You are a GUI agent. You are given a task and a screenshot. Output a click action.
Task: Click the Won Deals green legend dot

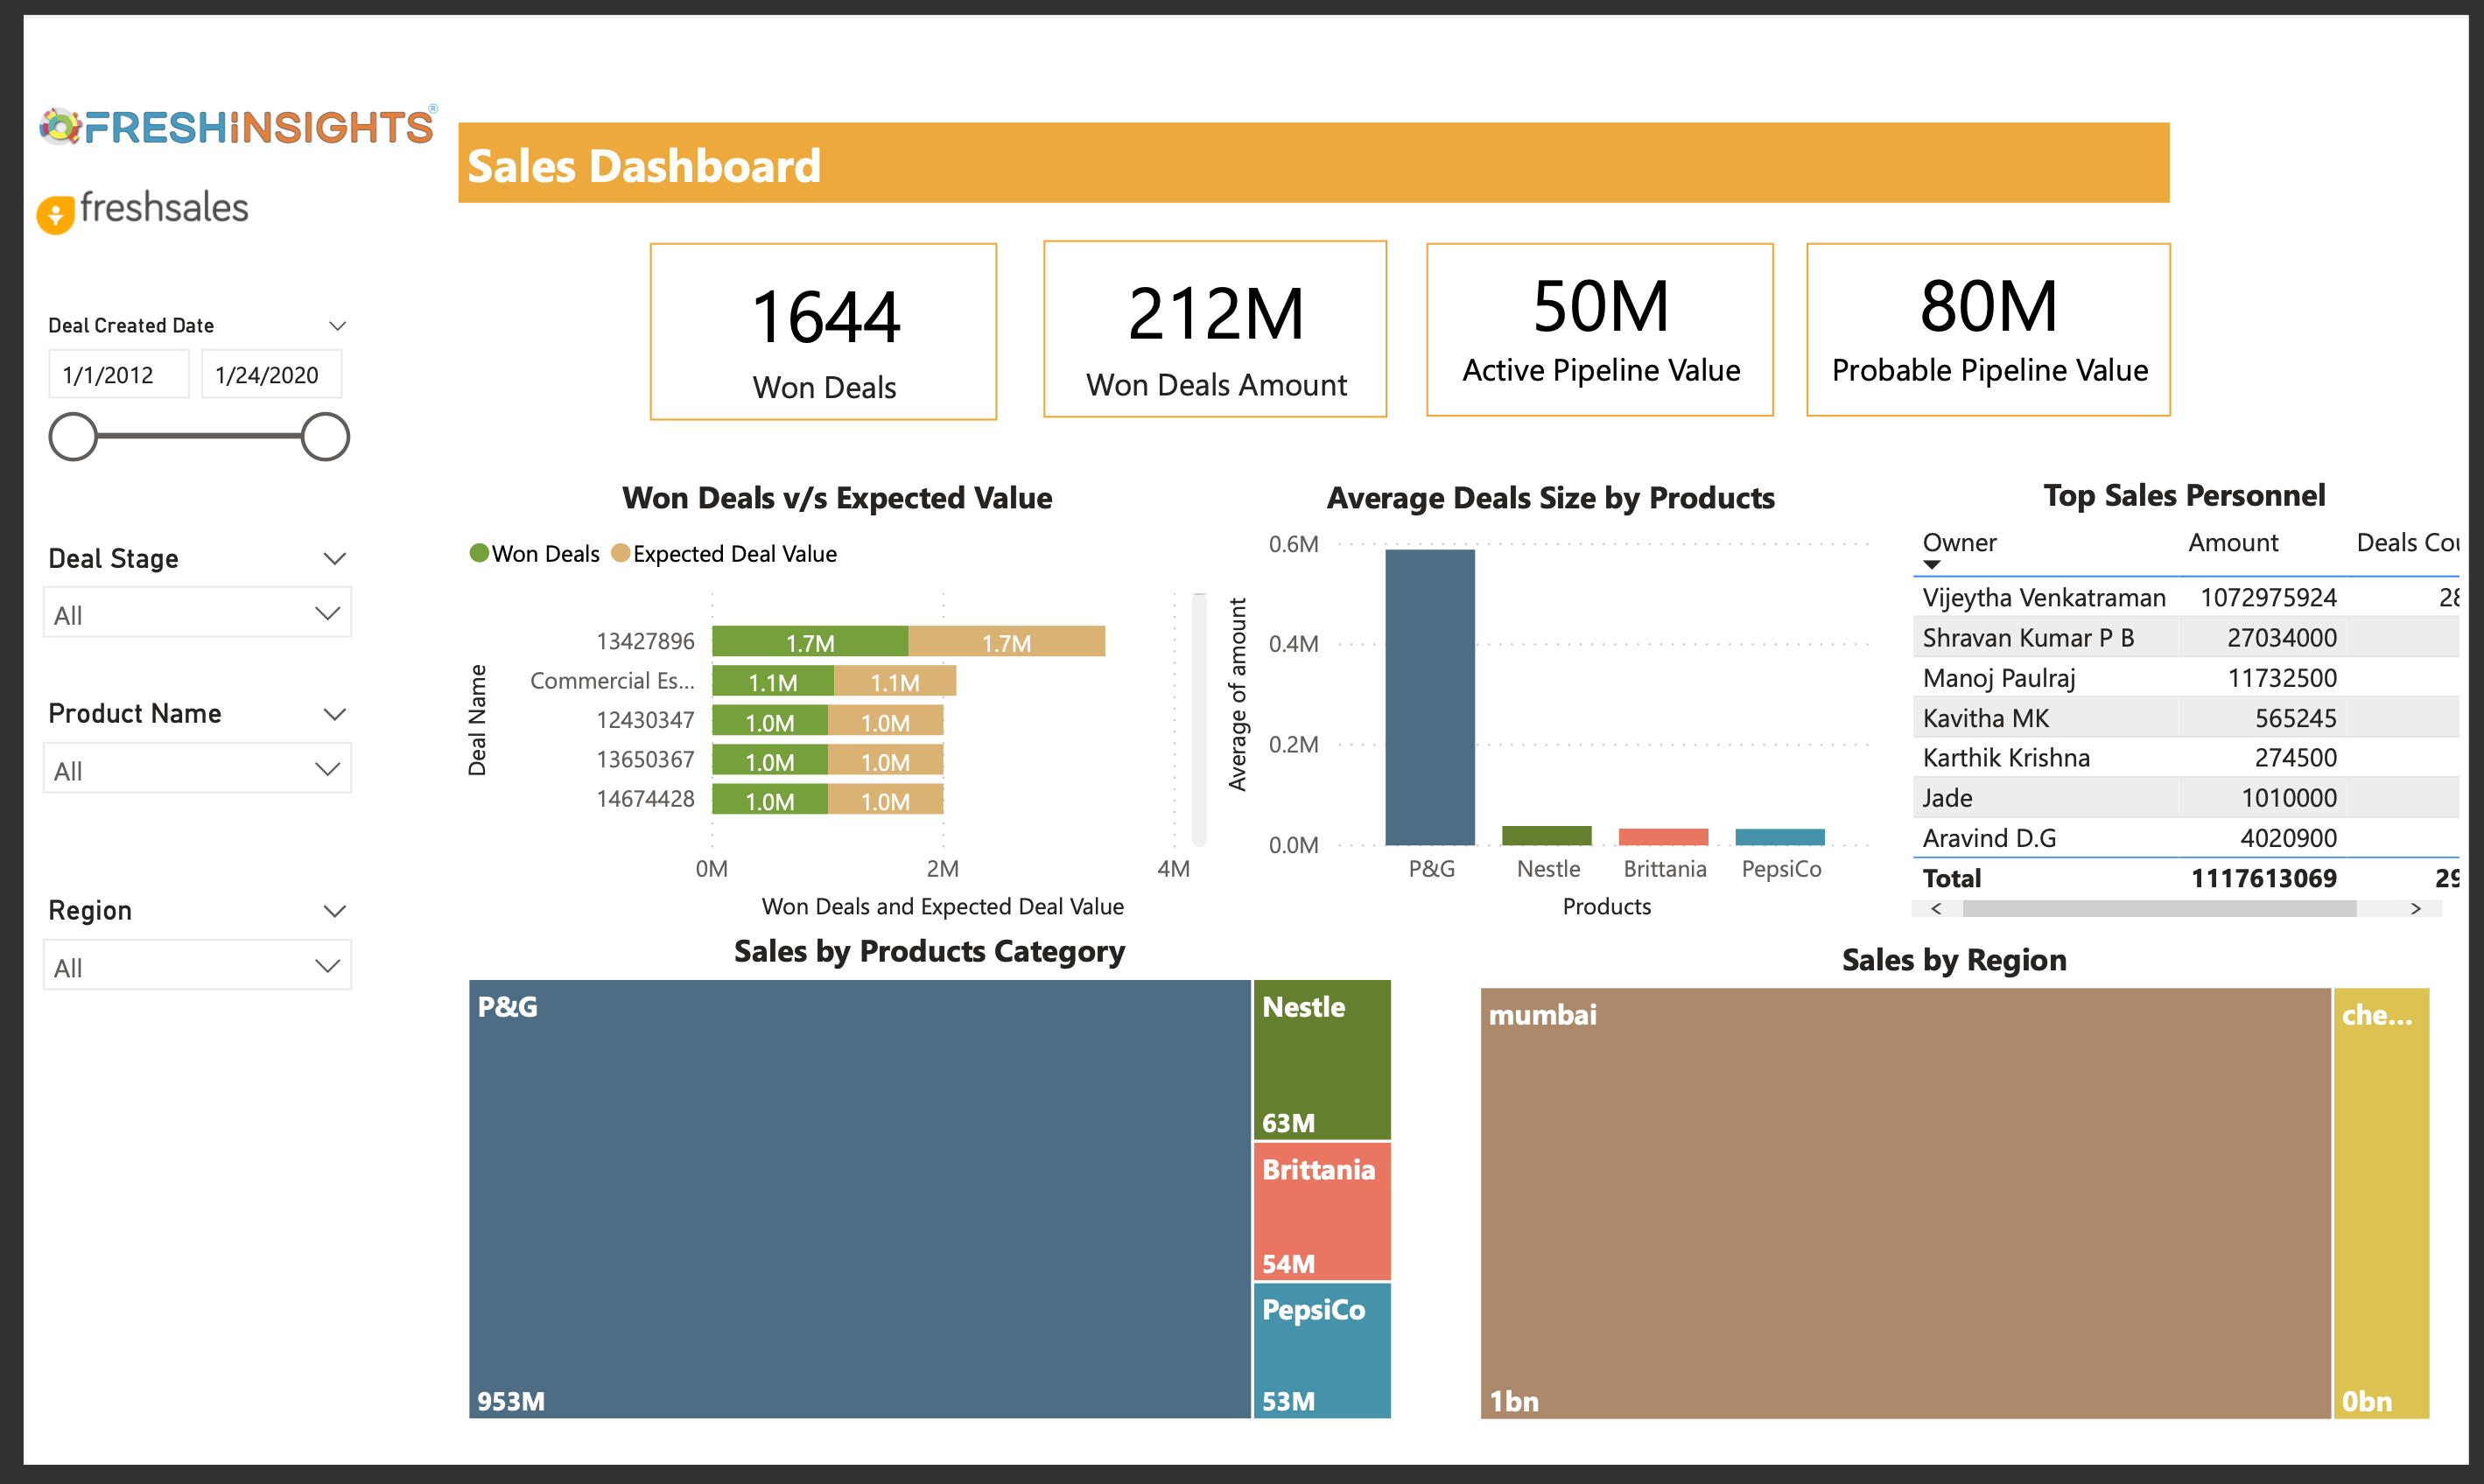479,553
